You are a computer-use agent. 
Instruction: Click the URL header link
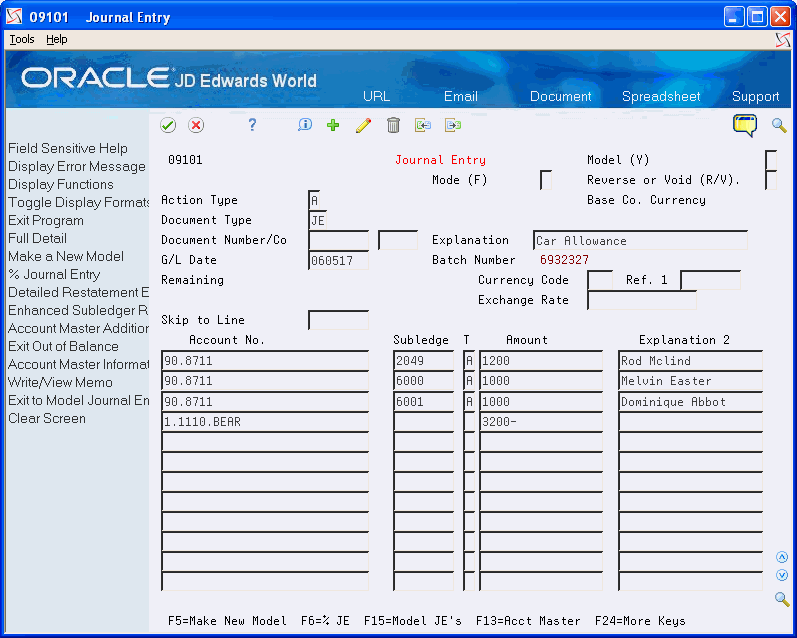coord(376,96)
